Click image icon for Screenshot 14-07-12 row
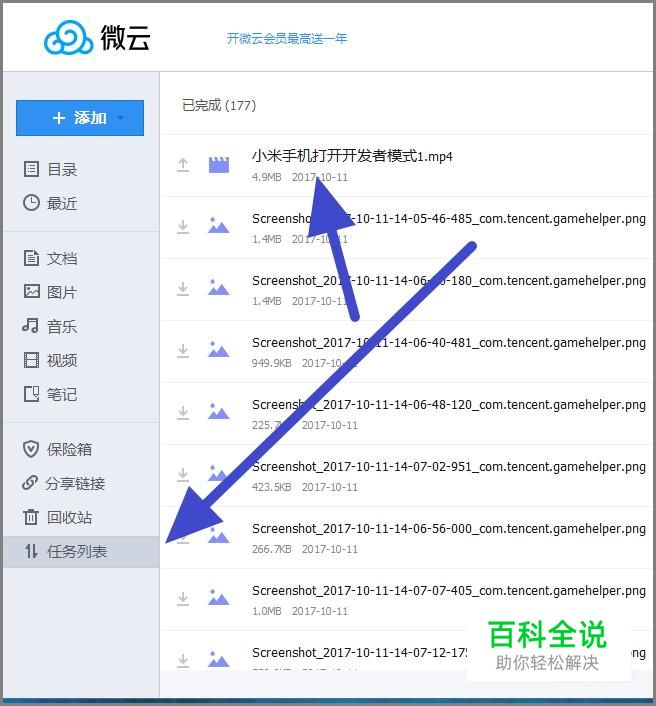The height and width of the screenshot is (706, 656). 218,659
